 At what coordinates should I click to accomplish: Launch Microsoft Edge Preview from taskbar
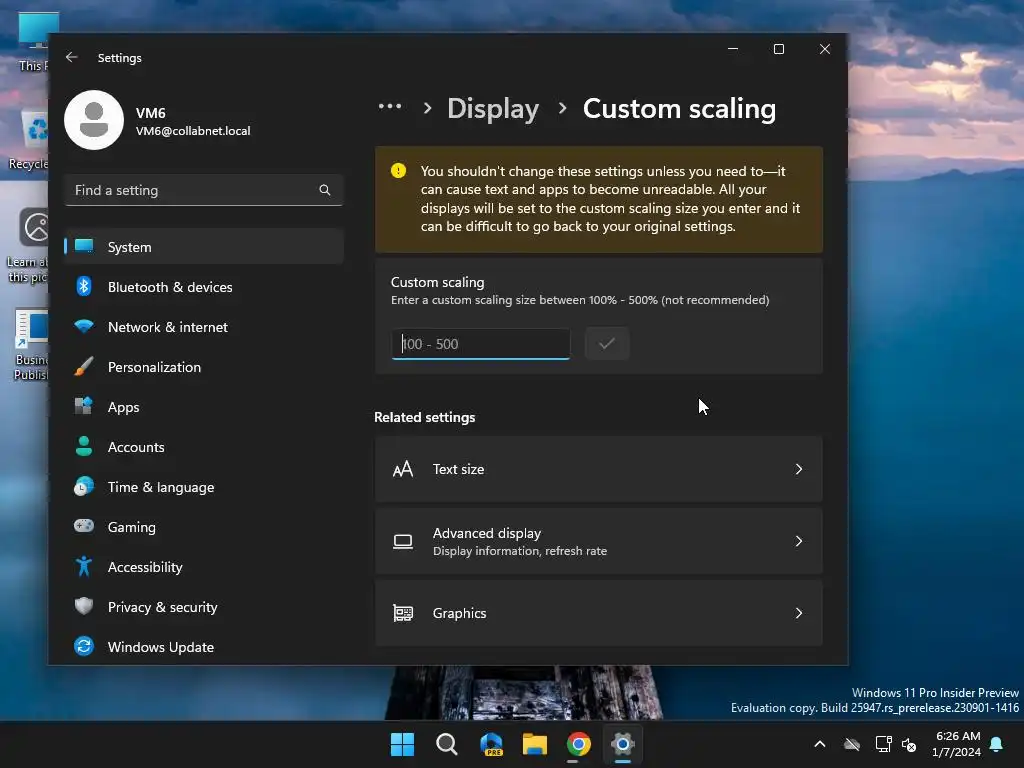pyautogui.click(x=491, y=744)
